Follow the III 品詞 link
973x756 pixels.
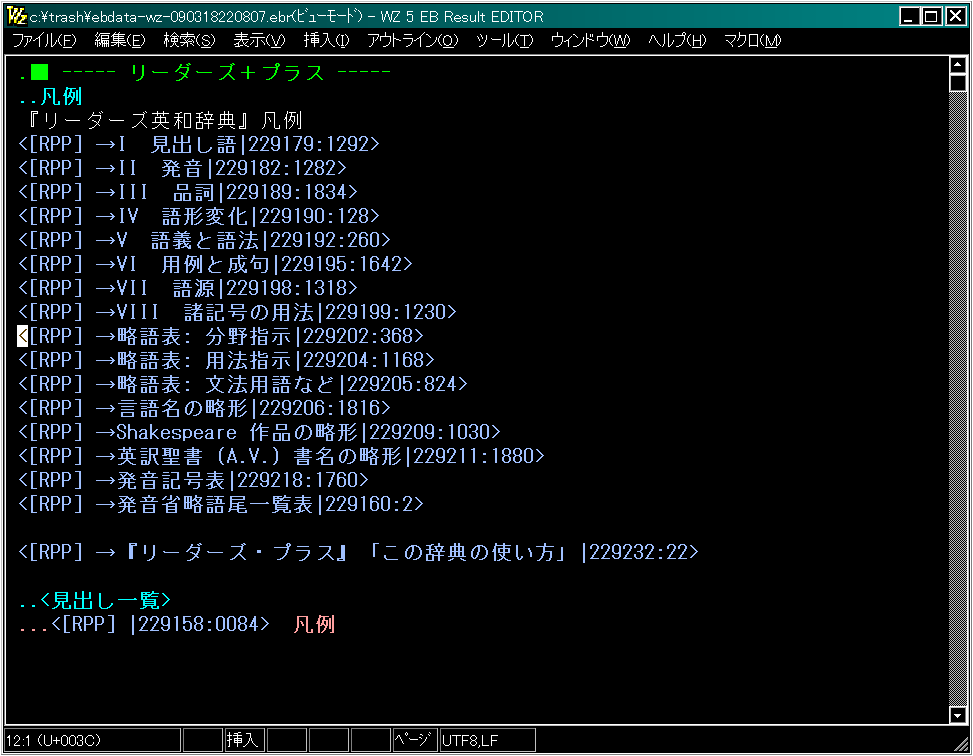(187, 192)
